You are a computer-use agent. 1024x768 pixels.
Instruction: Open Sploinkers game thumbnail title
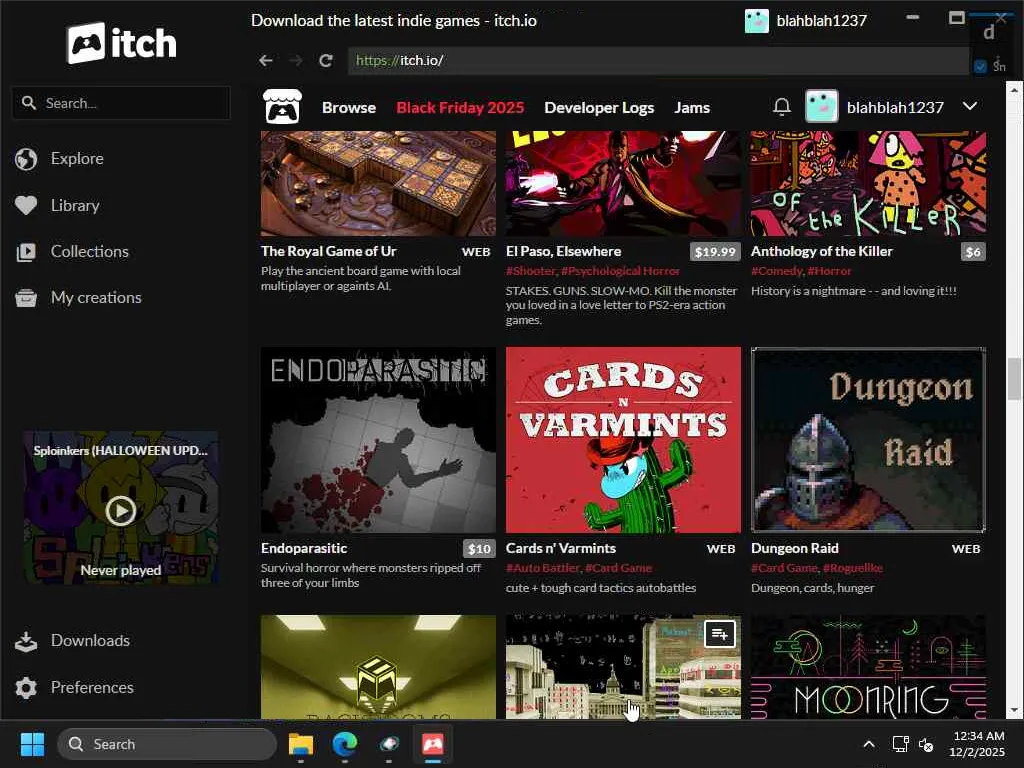coord(121,451)
